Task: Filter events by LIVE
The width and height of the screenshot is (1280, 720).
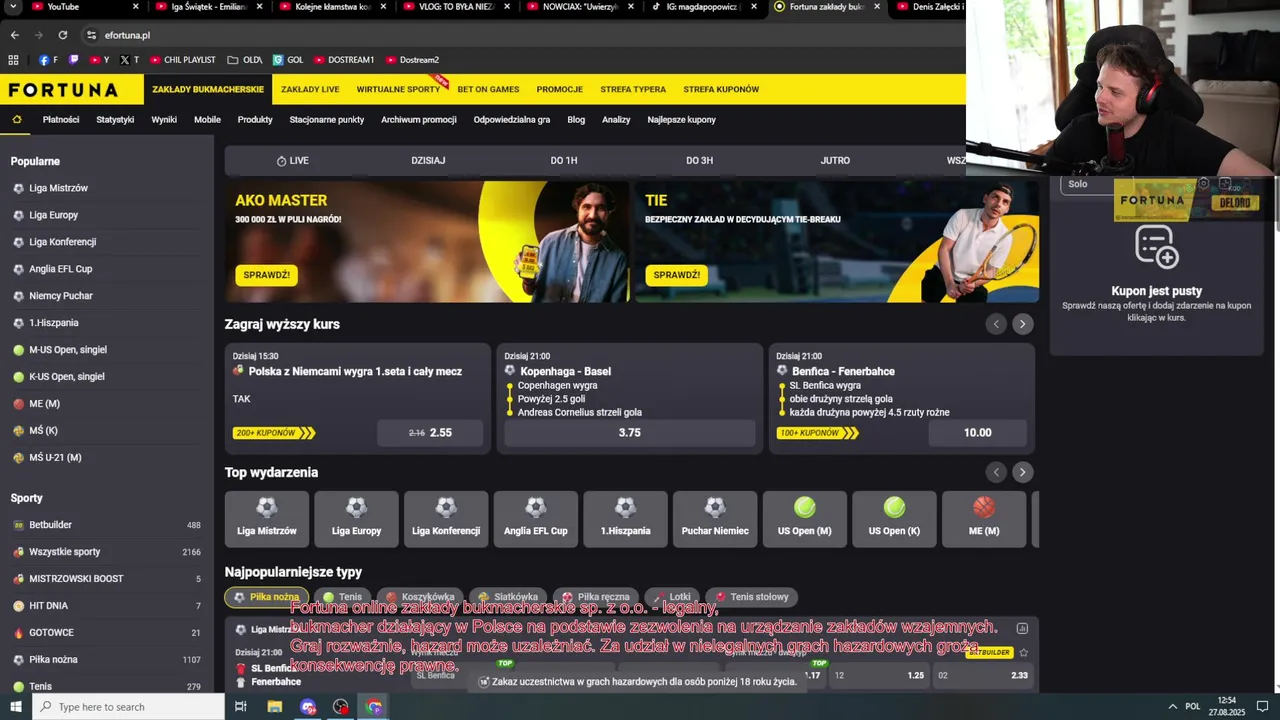Action: [292, 160]
